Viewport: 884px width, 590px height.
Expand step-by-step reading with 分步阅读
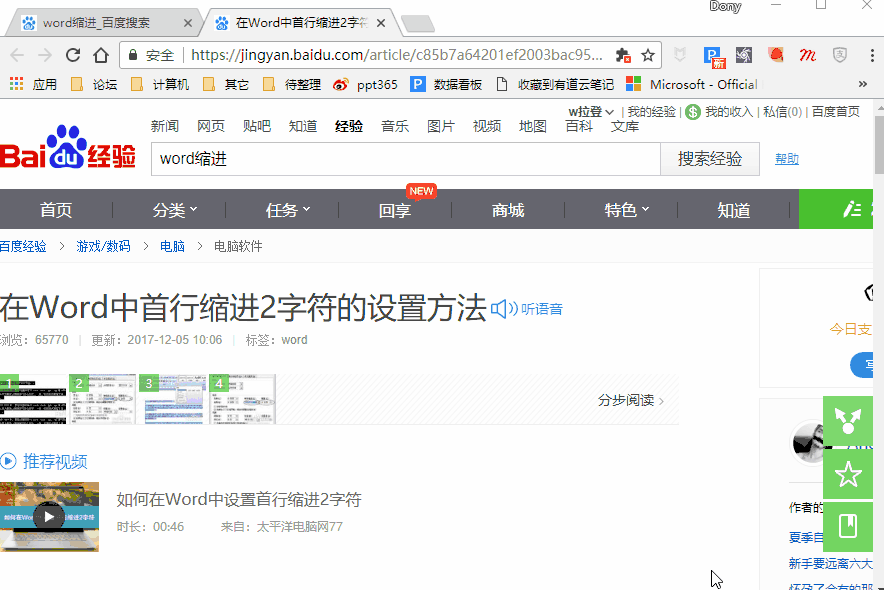pos(631,400)
